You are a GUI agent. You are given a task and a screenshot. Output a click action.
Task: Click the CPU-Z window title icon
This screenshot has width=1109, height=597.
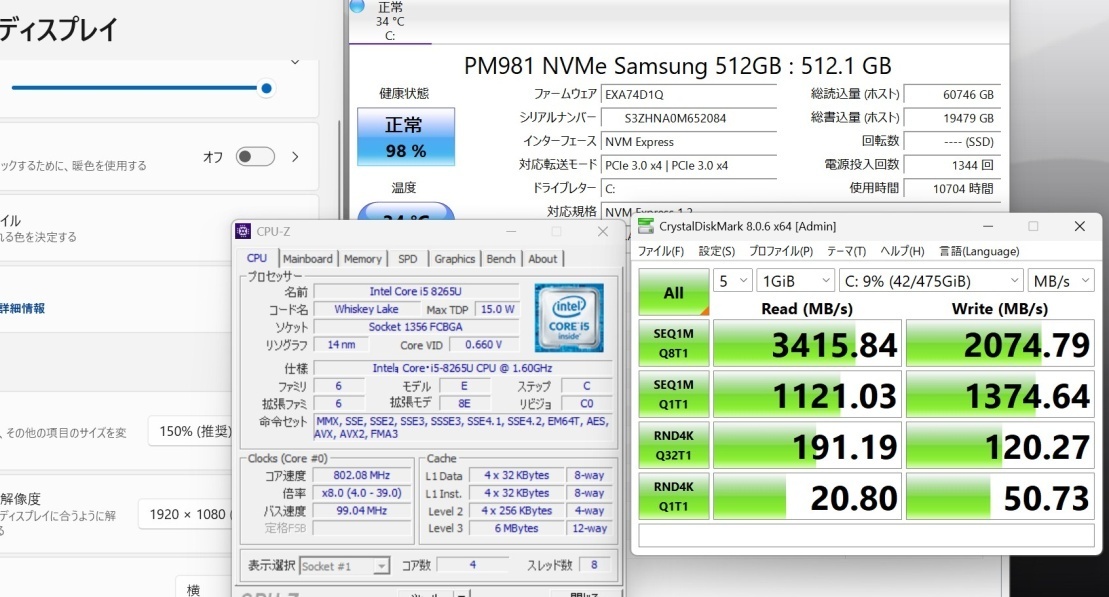(x=243, y=231)
